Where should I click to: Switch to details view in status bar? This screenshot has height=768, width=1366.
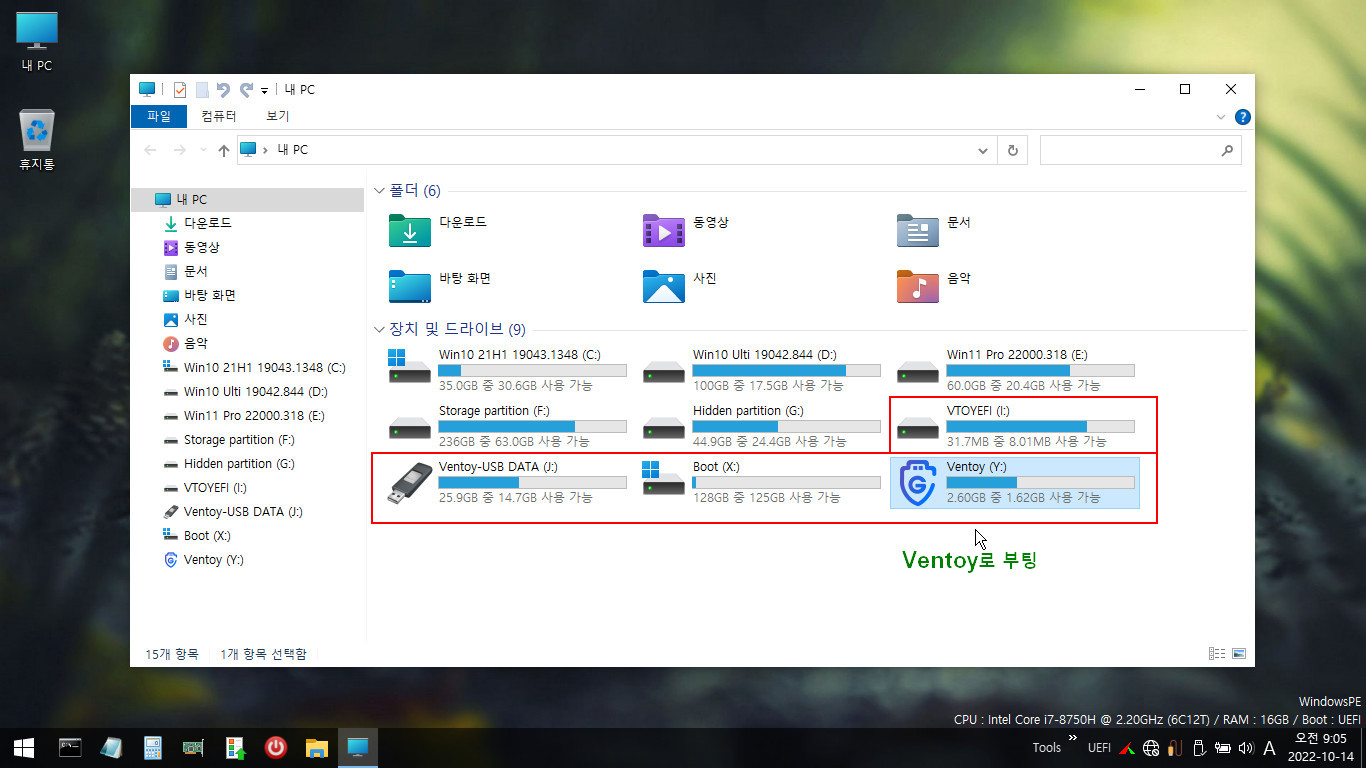click(1217, 654)
